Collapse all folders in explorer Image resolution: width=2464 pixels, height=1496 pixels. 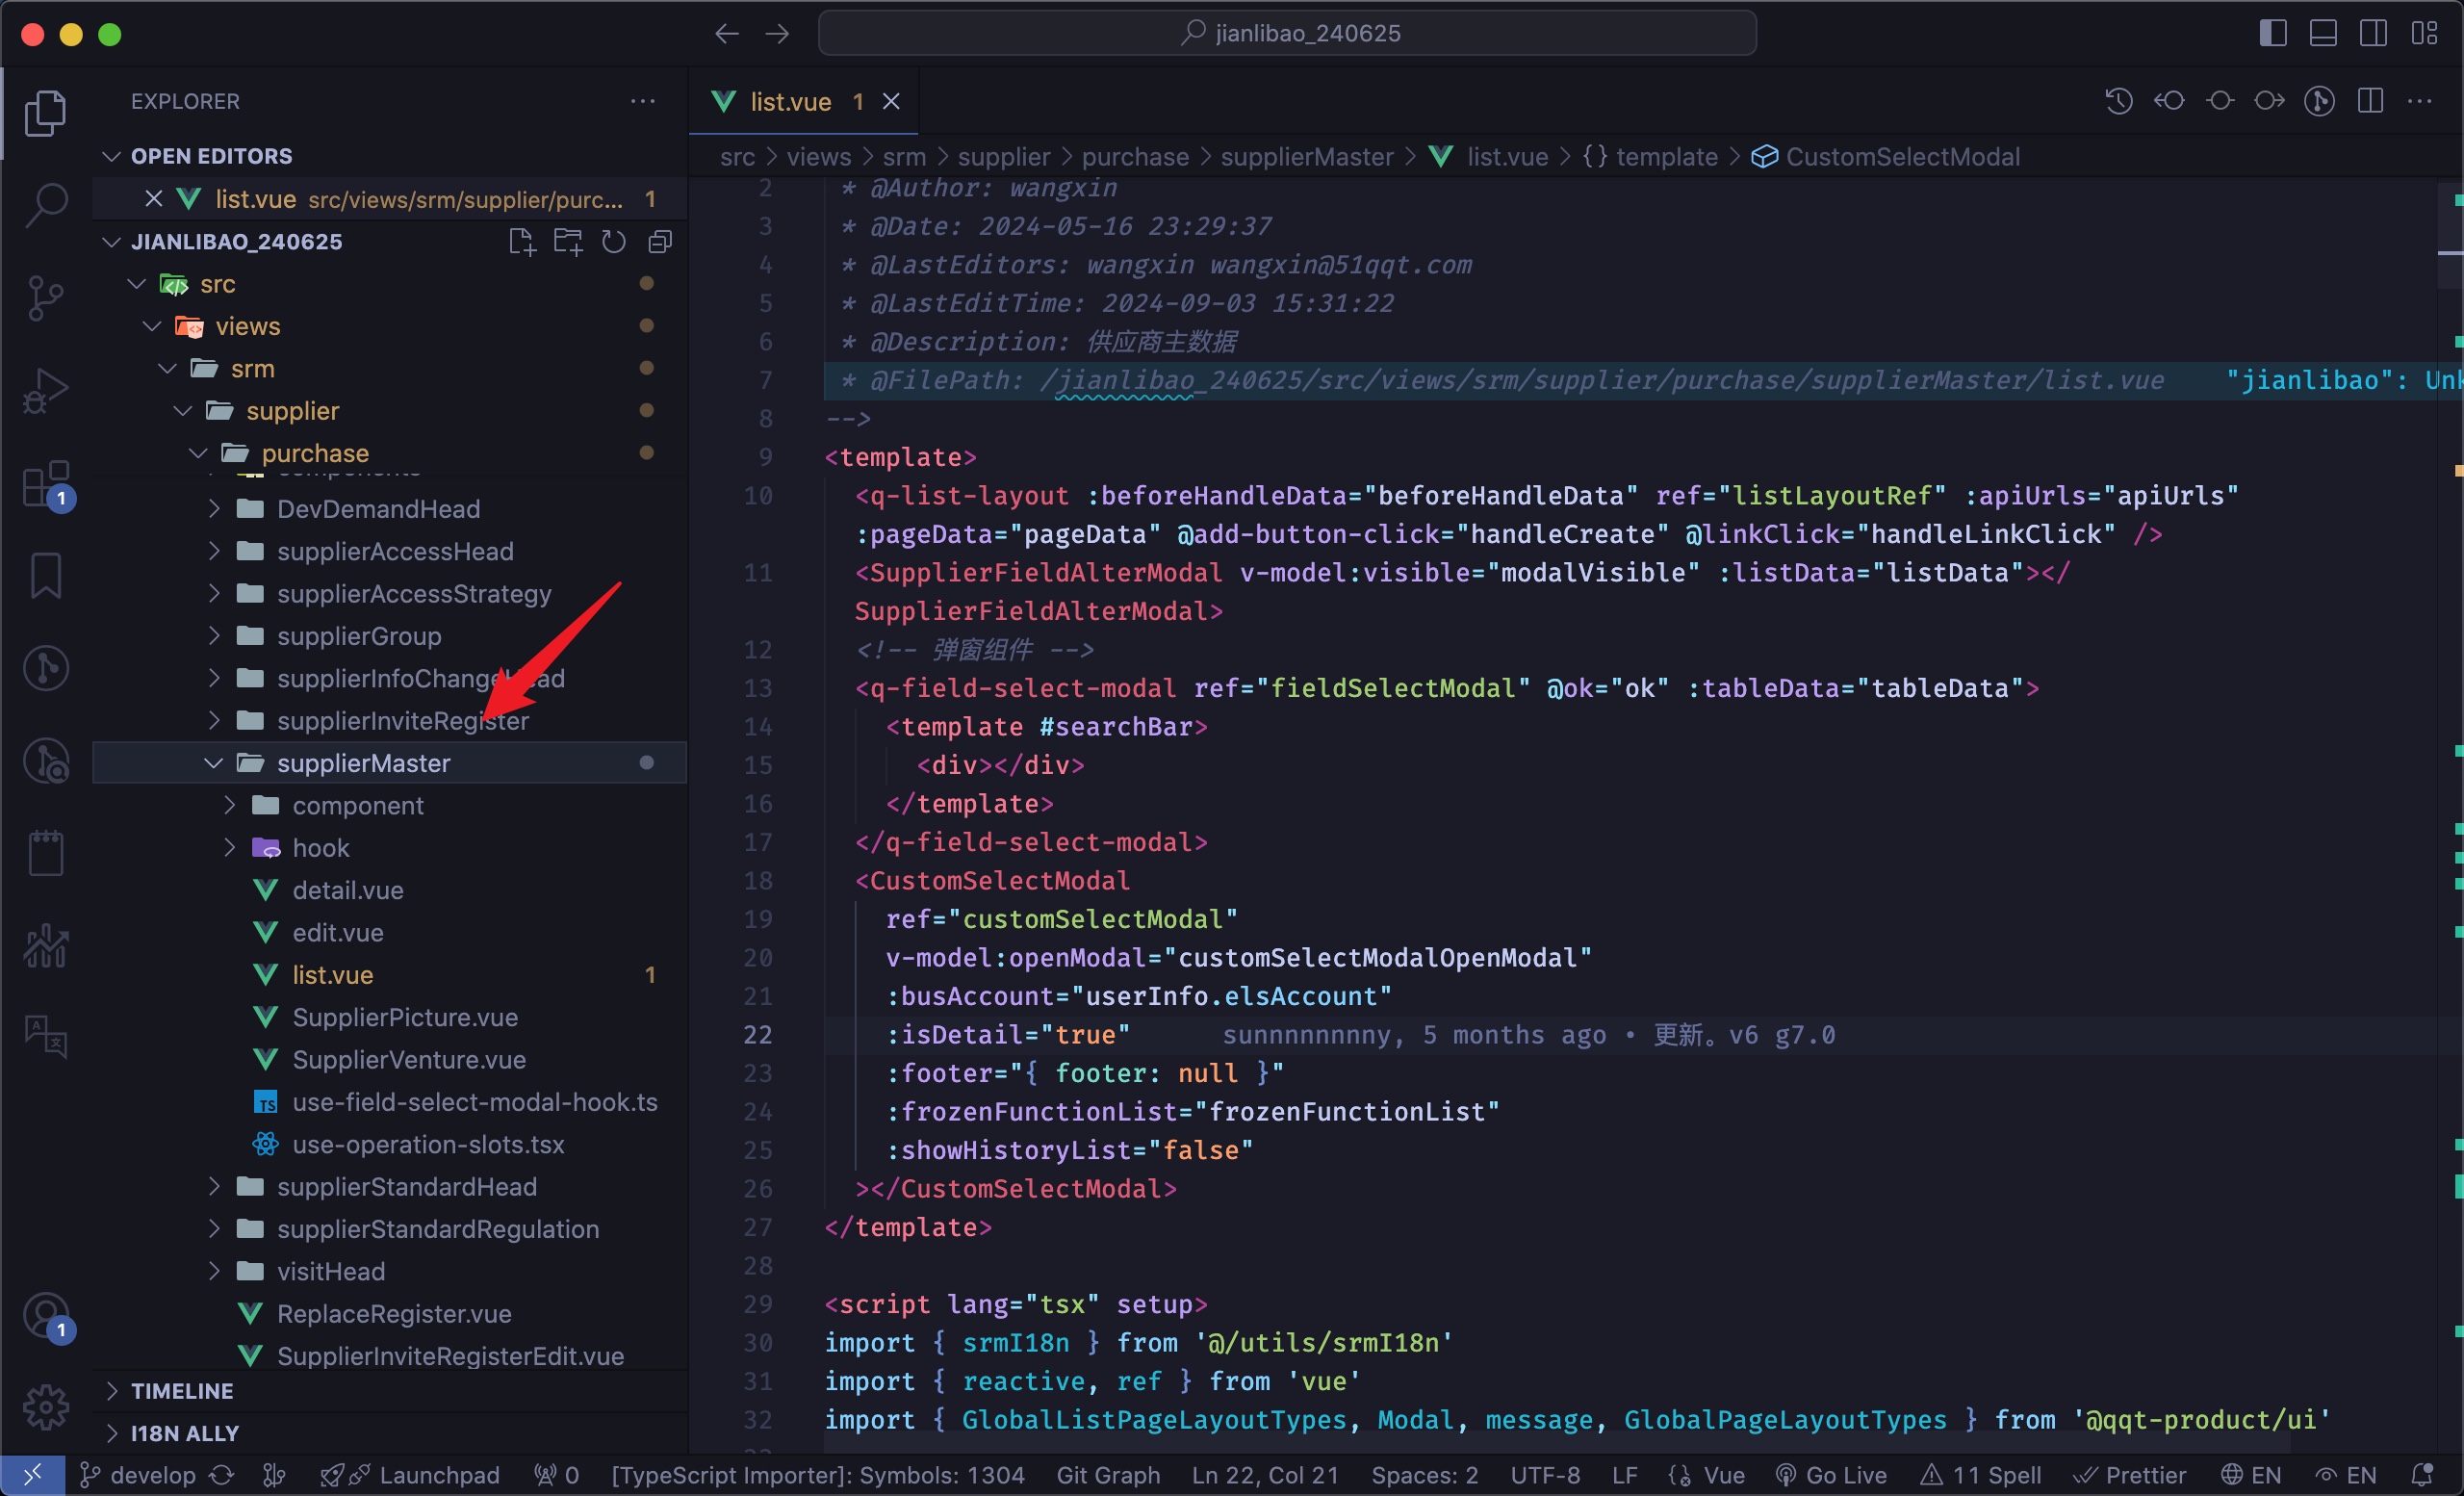660,242
